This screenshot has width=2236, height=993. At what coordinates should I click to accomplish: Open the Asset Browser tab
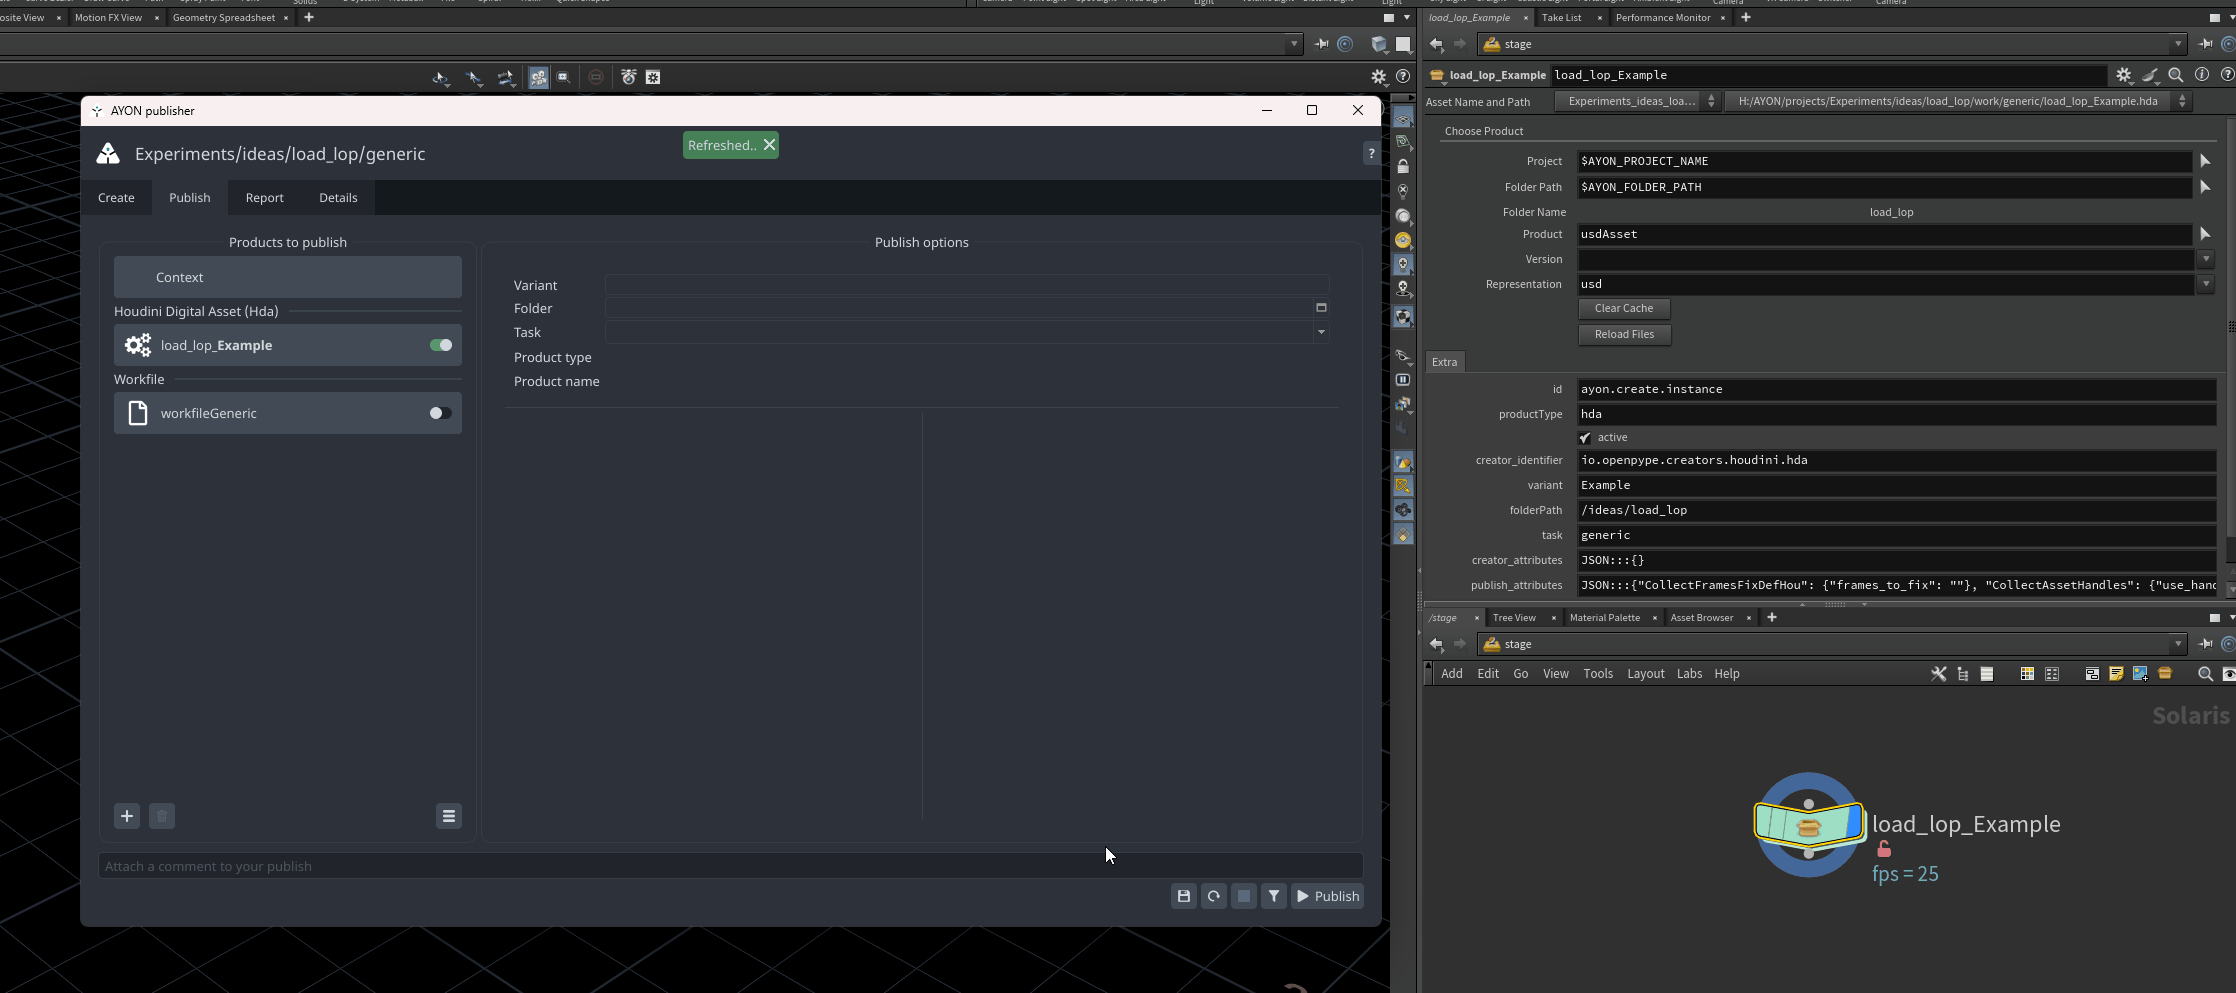(x=1701, y=618)
